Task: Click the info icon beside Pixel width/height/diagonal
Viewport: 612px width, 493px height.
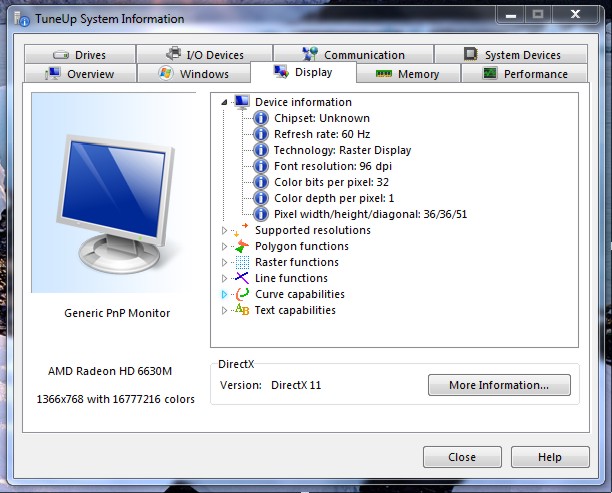Action: click(261, 214)
